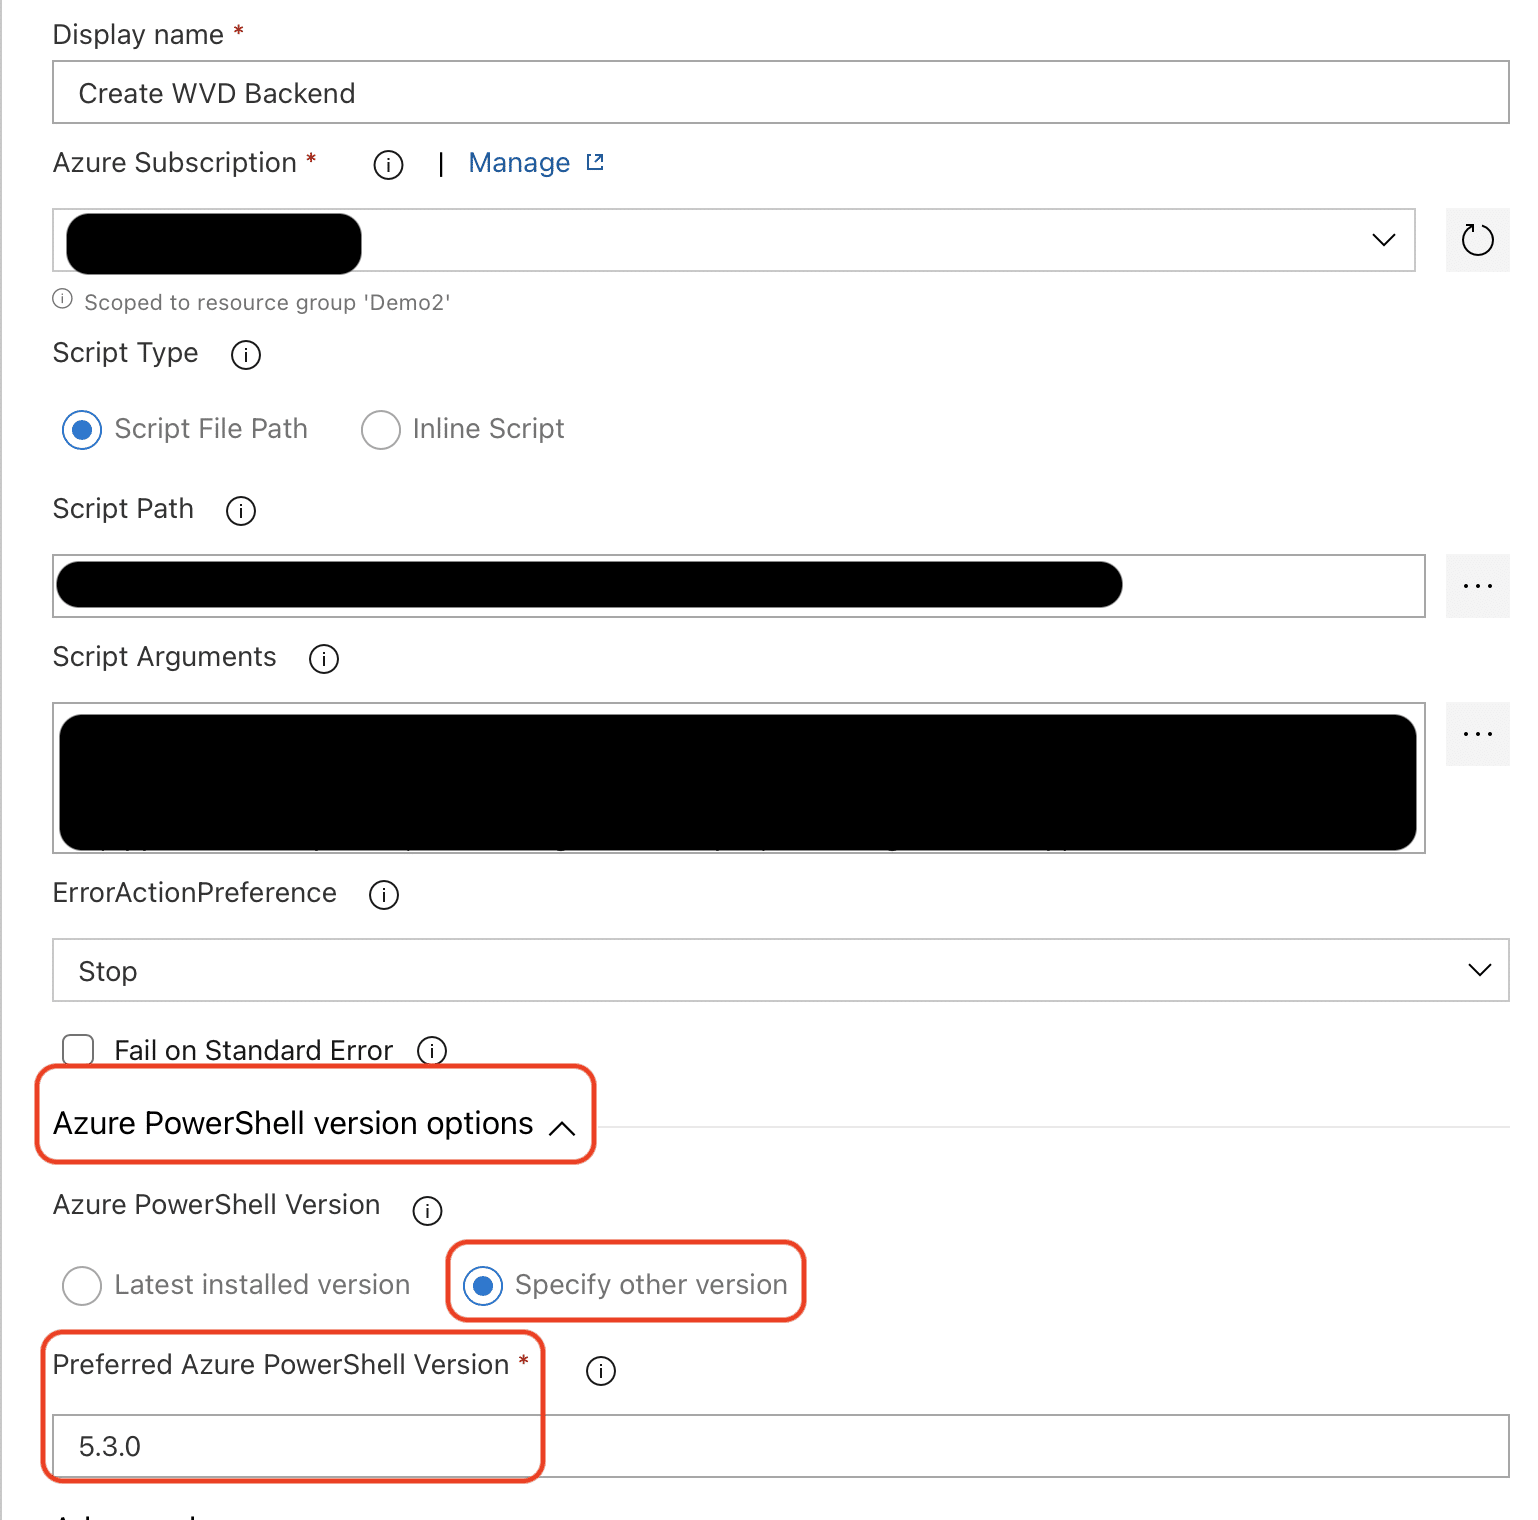Select the Inline Script option

[x=381, y=430]
